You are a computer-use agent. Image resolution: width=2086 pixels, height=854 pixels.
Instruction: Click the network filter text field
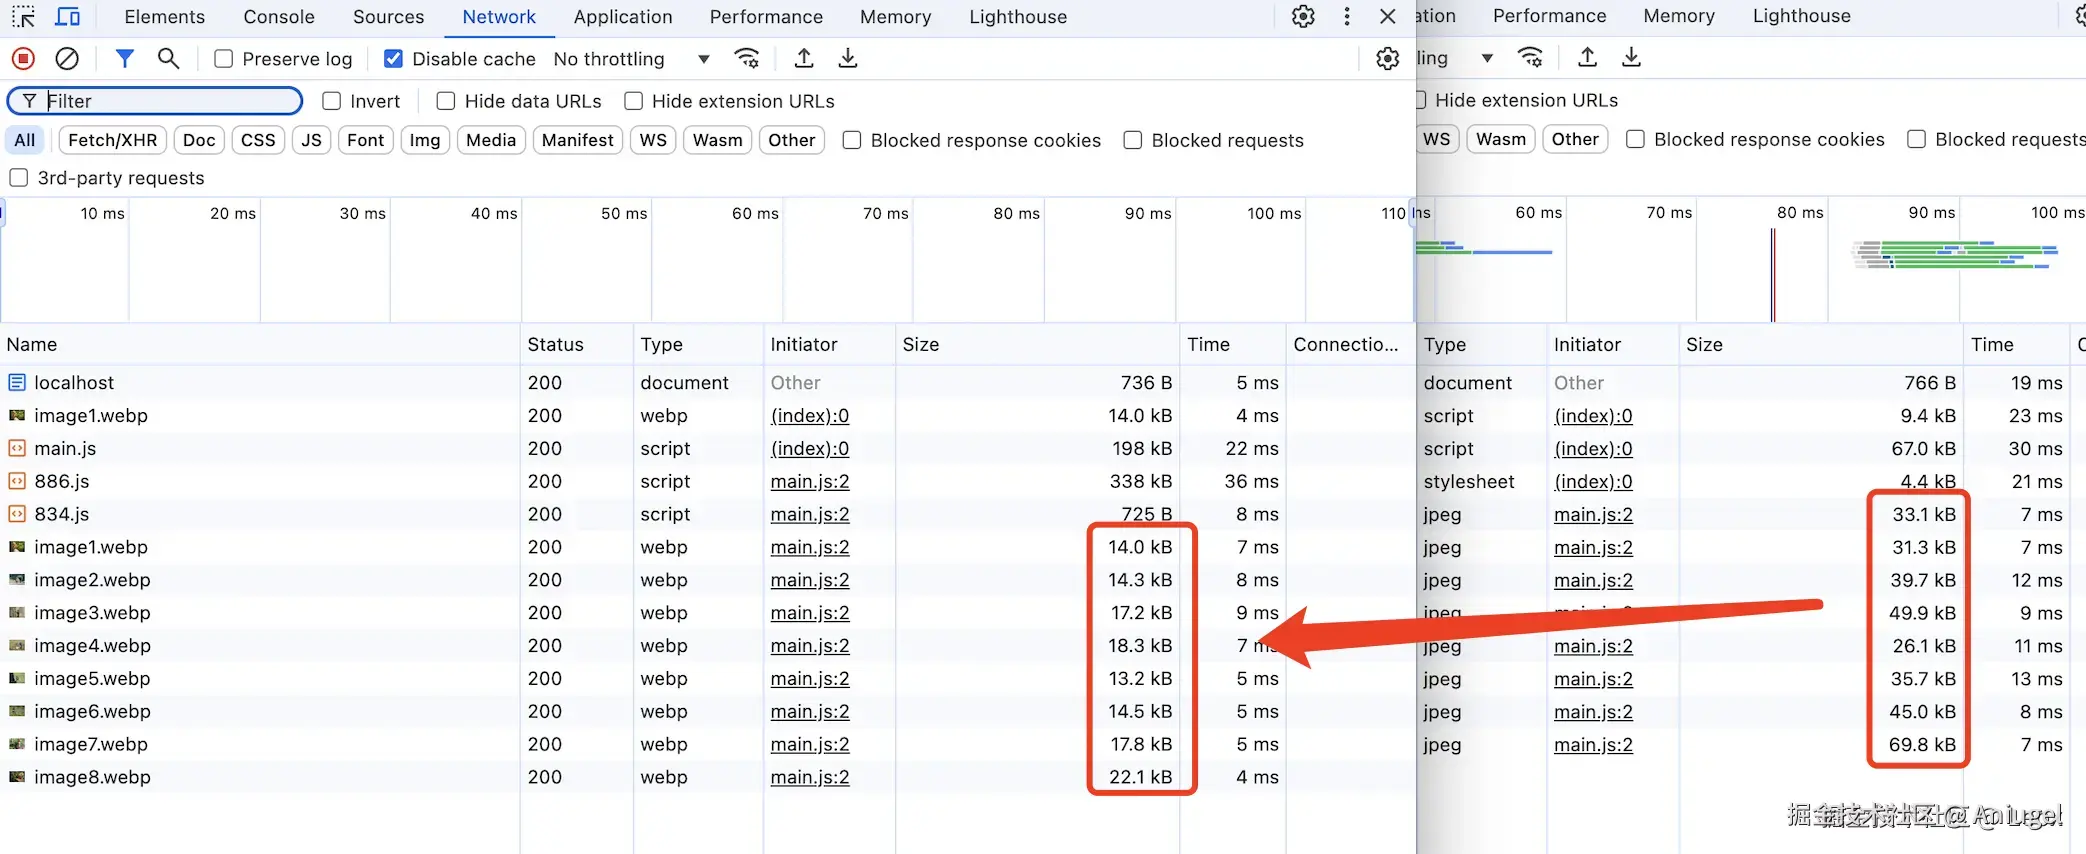coord(155,101)
